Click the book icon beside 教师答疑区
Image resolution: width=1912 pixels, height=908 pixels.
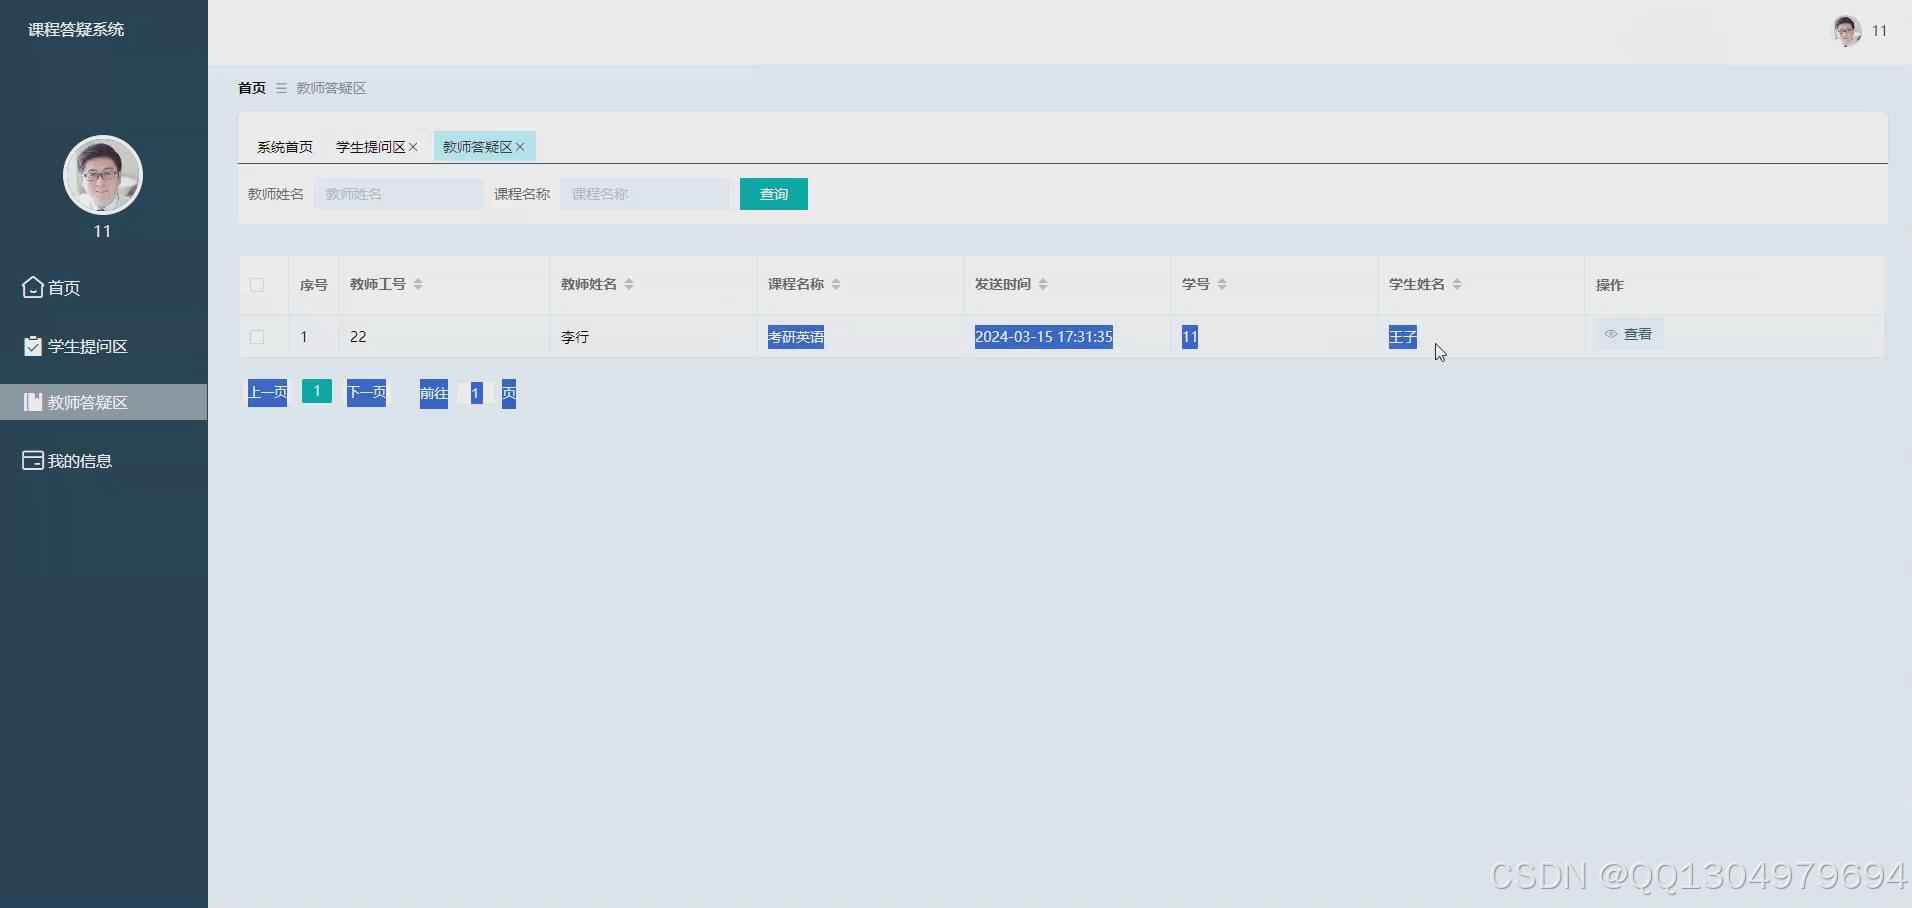coord(33,402)
